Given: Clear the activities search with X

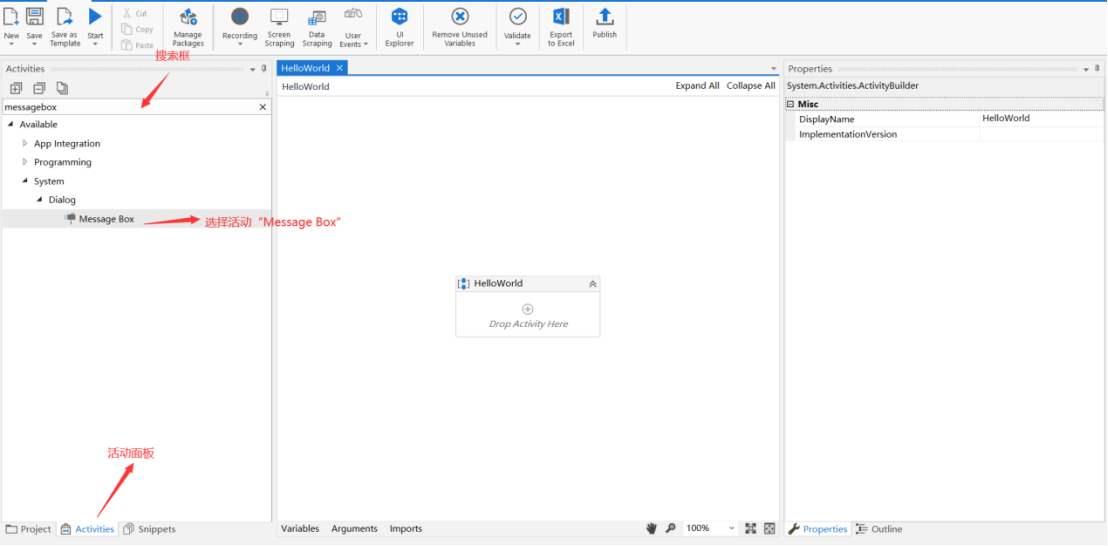Looking at the screenshot, I should [x=263, y=107].
